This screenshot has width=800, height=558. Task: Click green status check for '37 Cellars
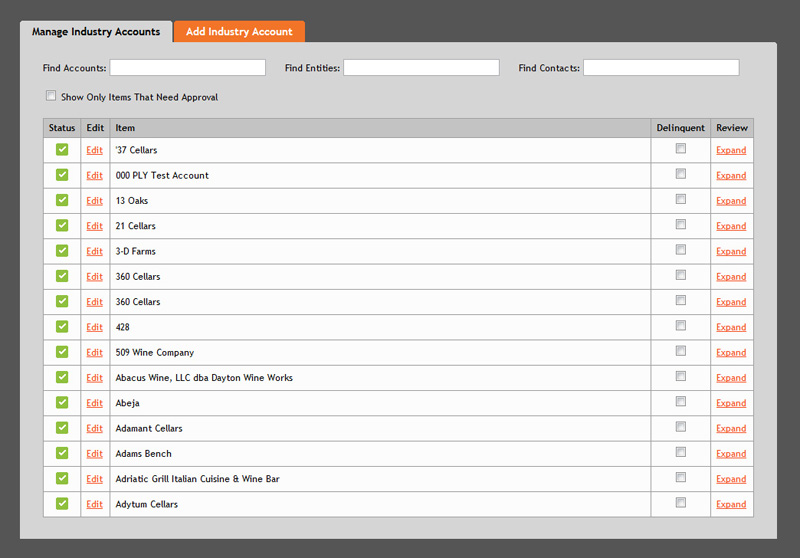click(x=62, y=149)
